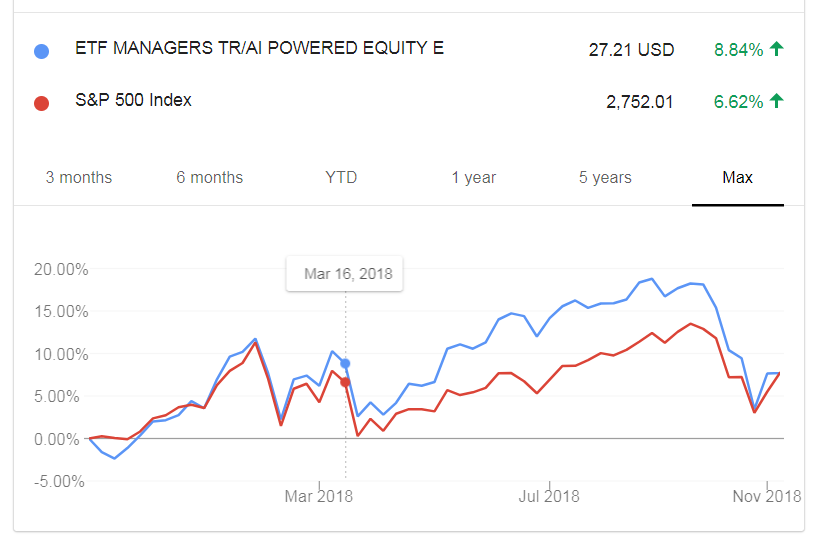Click the Jul 2018 axis label
The image size is (816, 541).
click(549, 496)
